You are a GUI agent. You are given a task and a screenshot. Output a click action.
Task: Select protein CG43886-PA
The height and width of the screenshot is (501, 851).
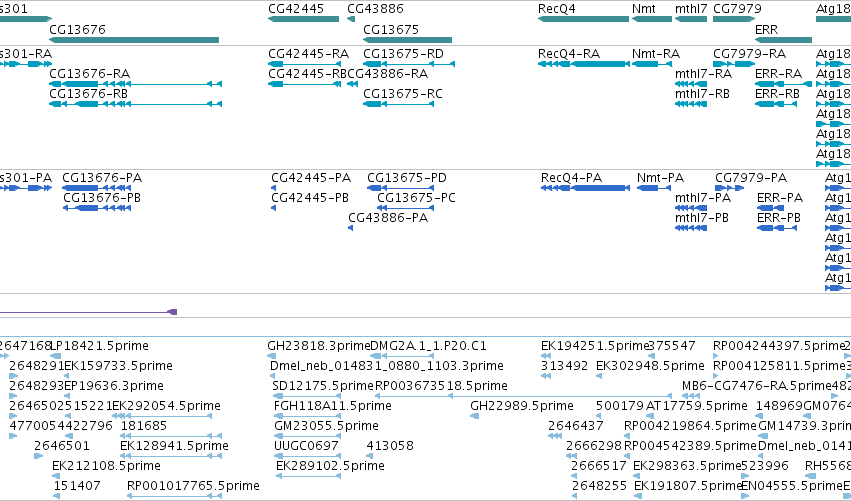point(388,218)
